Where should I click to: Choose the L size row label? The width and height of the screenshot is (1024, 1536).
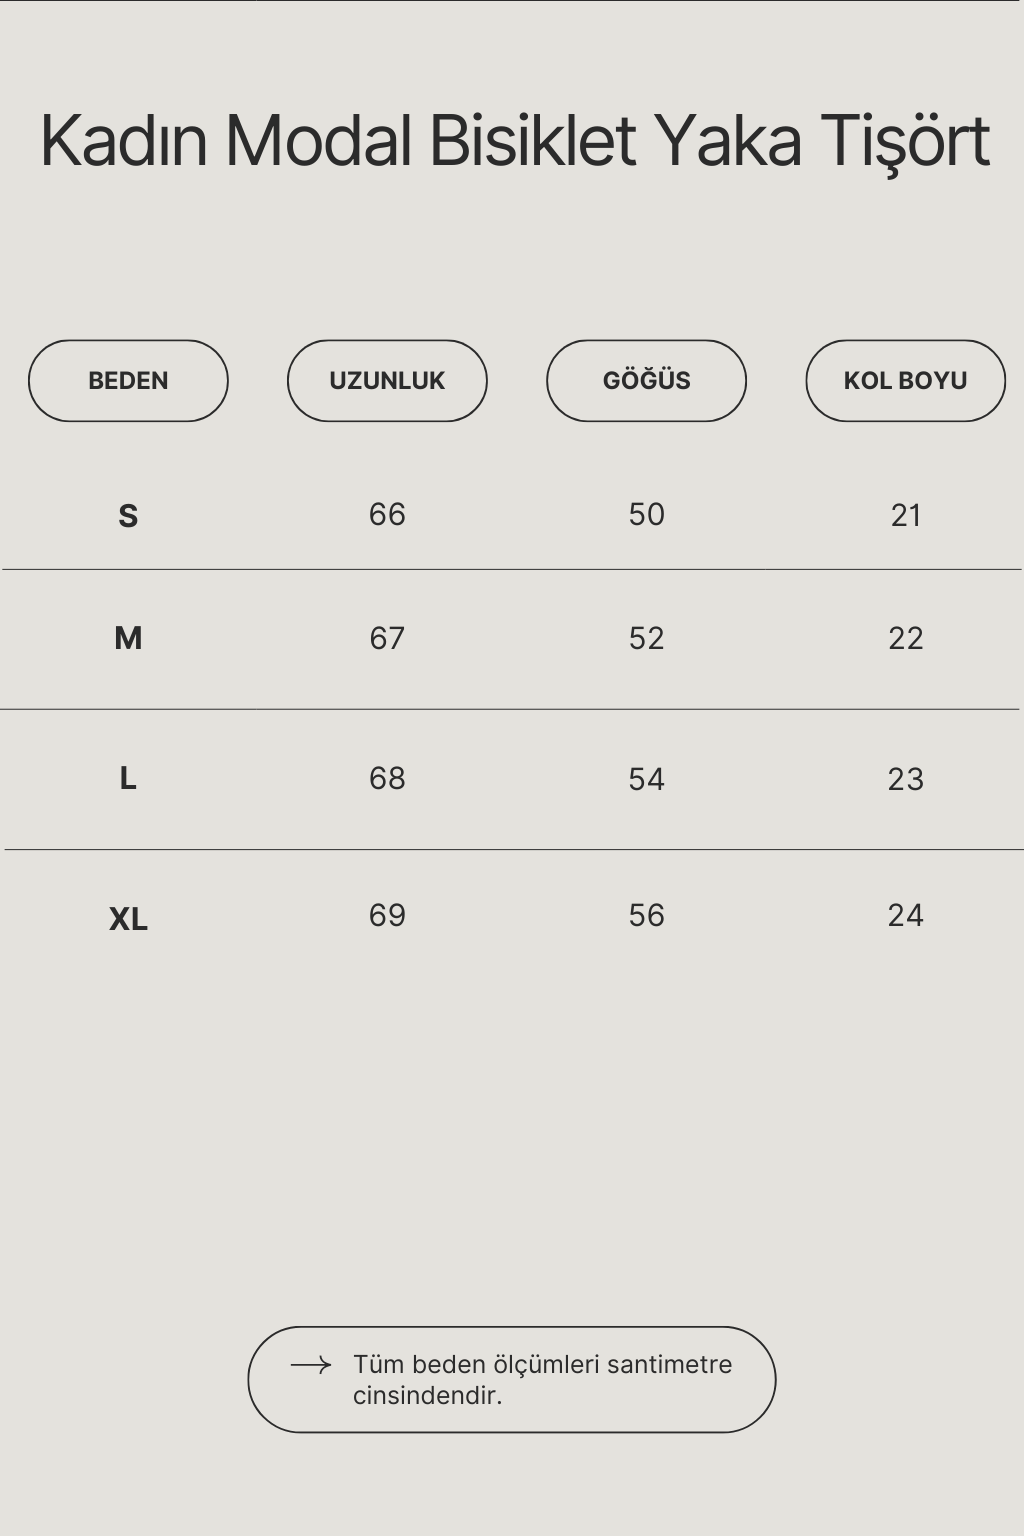click(x=128, y=778)
